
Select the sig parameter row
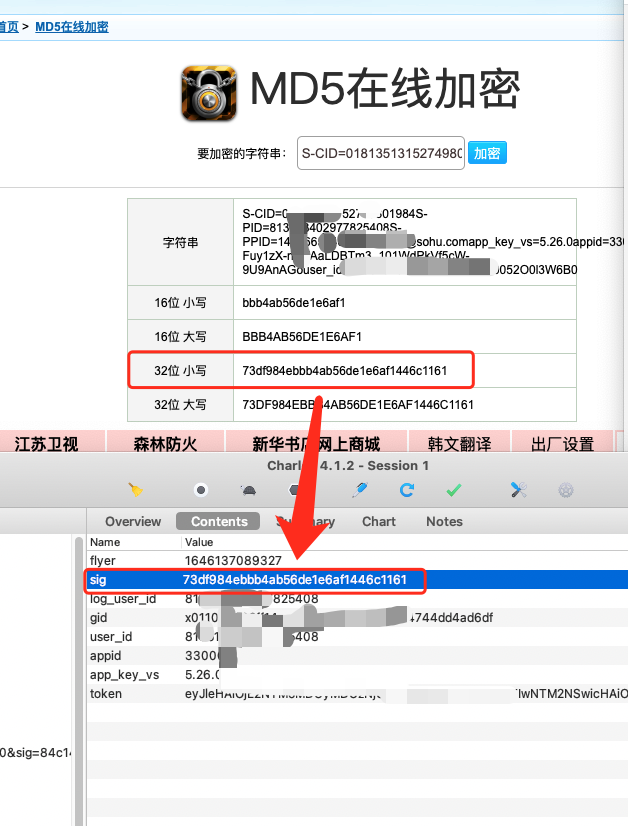point(358,579)
